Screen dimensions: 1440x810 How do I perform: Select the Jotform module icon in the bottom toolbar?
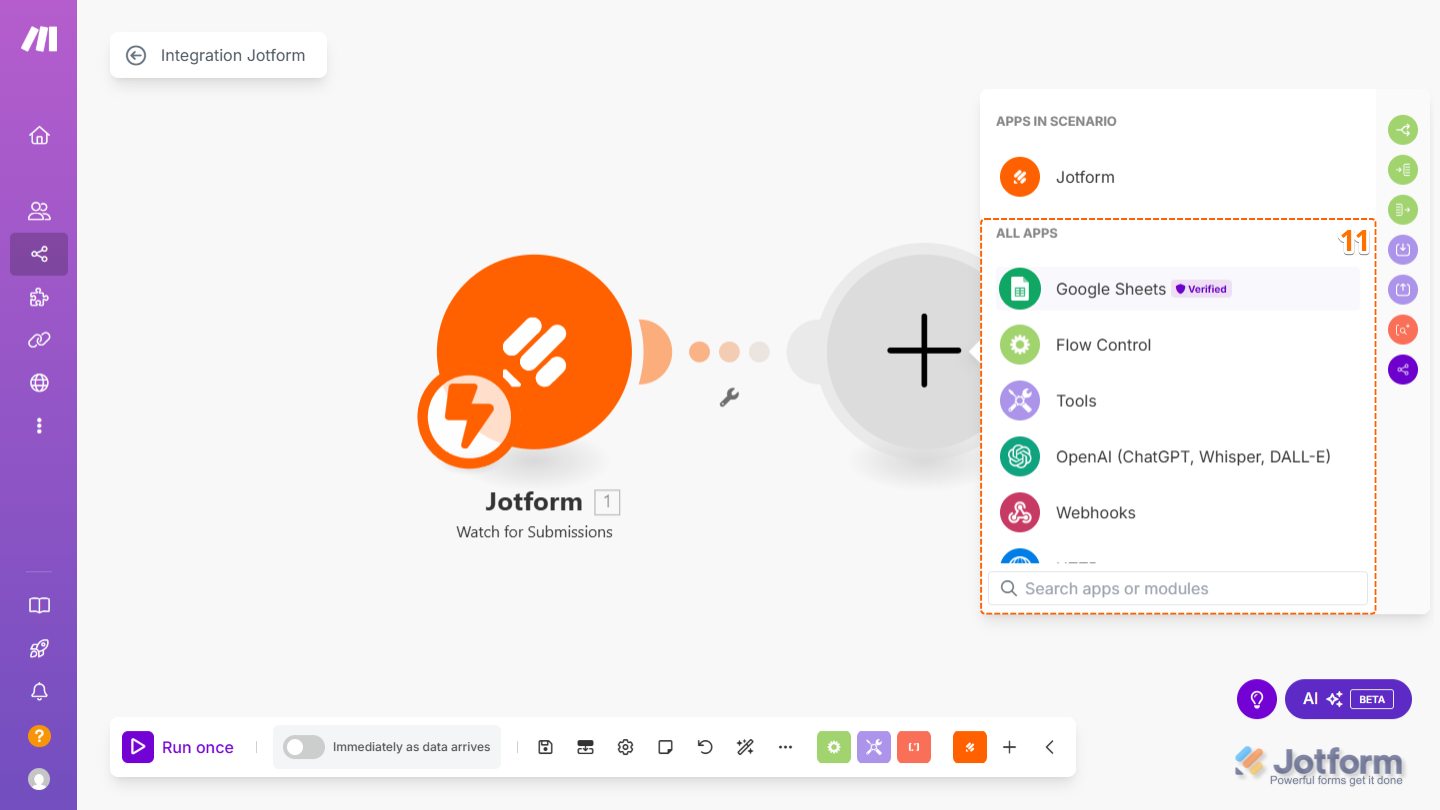tap(969, 747)
